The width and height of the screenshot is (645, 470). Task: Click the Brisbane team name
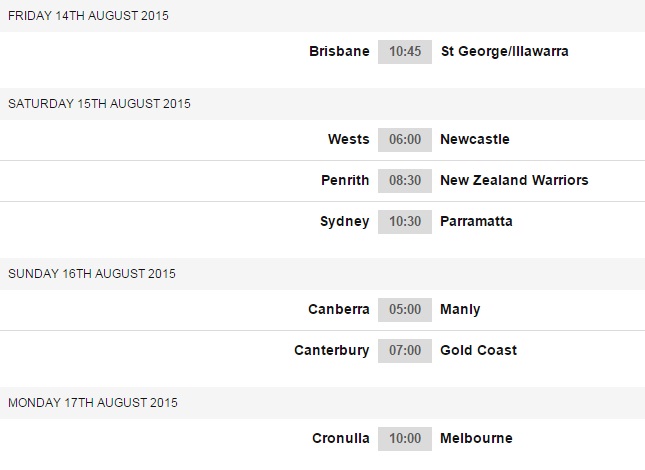tap(339, 51)
